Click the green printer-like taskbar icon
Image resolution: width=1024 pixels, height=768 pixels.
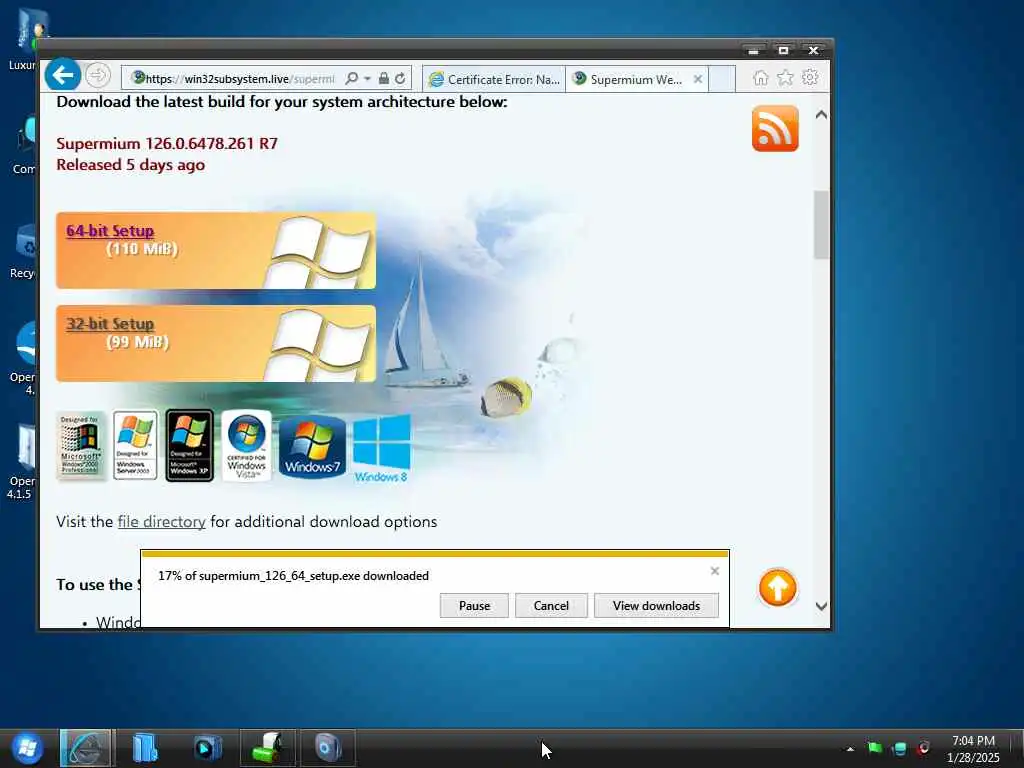coord(268,747)
